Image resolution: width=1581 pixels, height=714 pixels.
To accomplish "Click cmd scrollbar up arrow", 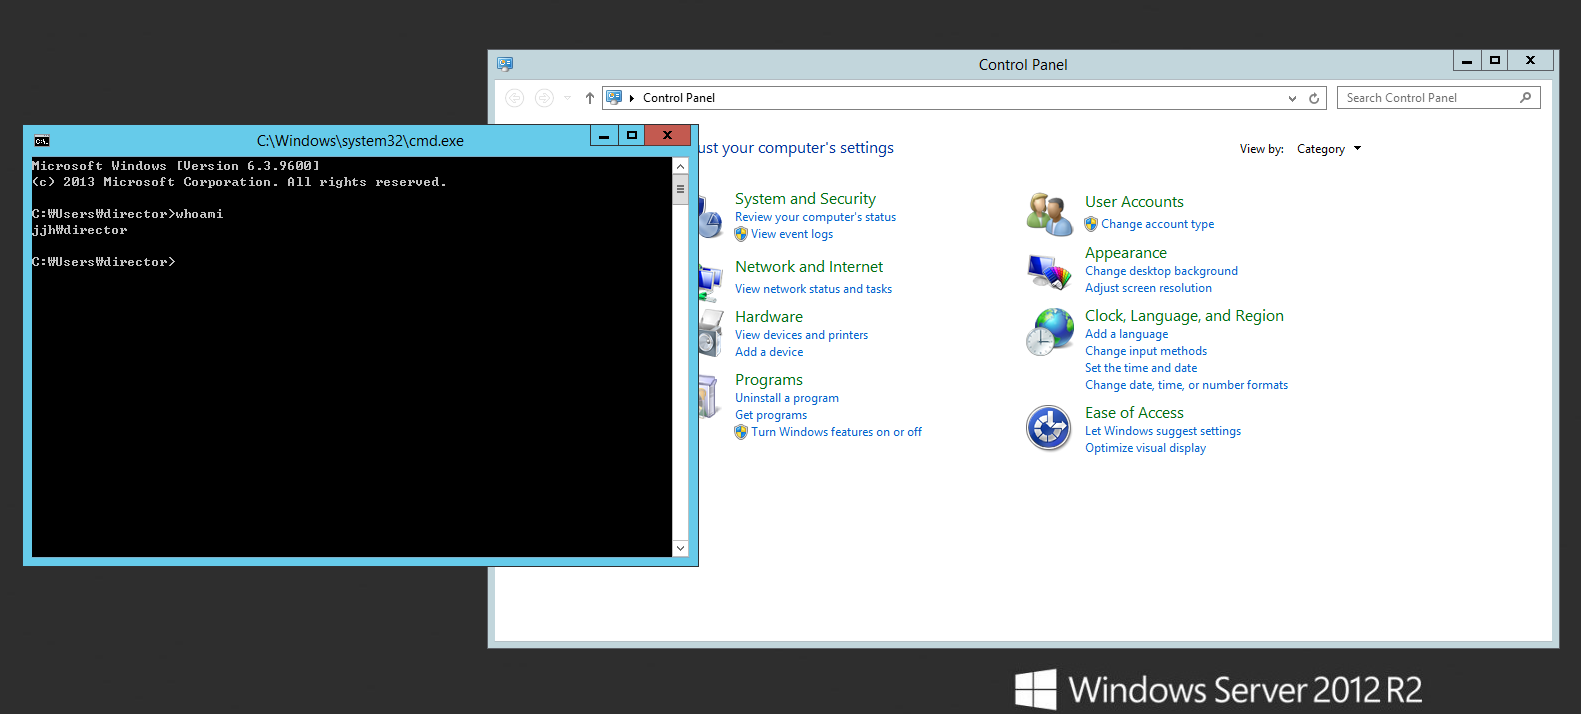I will (x=680, y=166).
